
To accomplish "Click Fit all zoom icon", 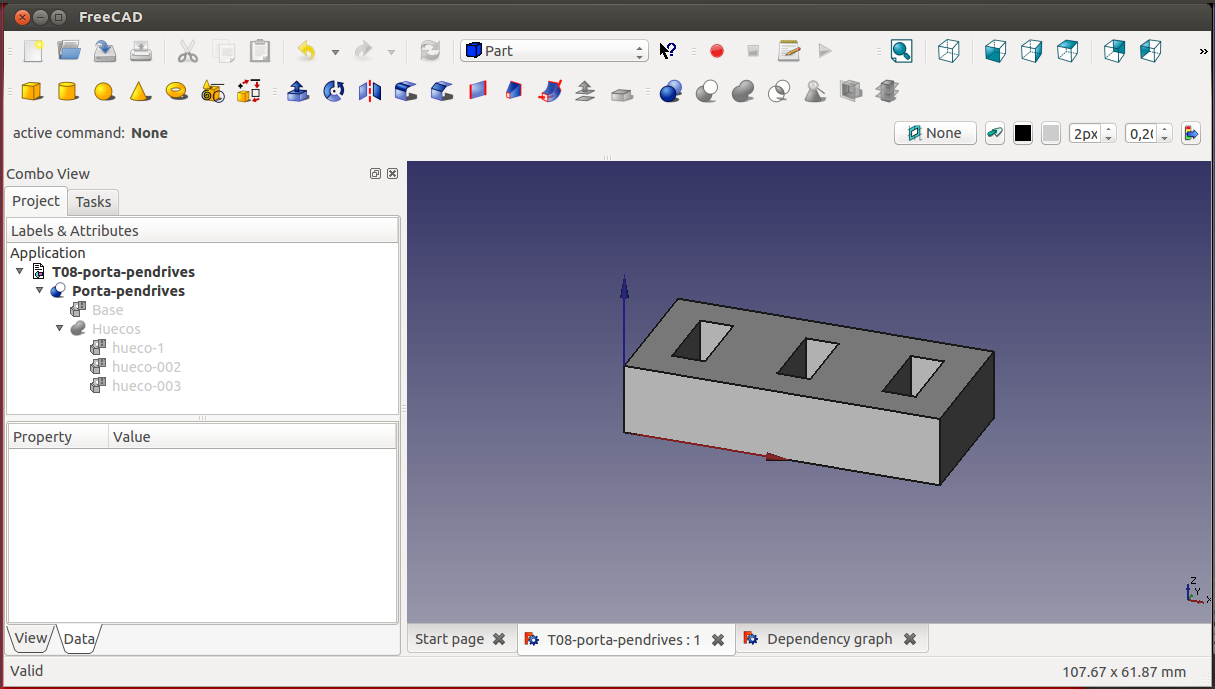I will (901, 51).
